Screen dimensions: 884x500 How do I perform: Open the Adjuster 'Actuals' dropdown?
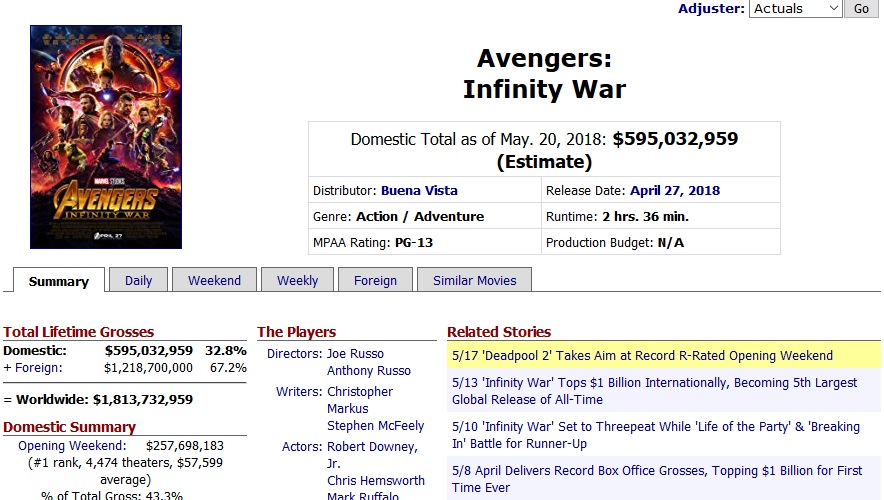coord(795,8)
